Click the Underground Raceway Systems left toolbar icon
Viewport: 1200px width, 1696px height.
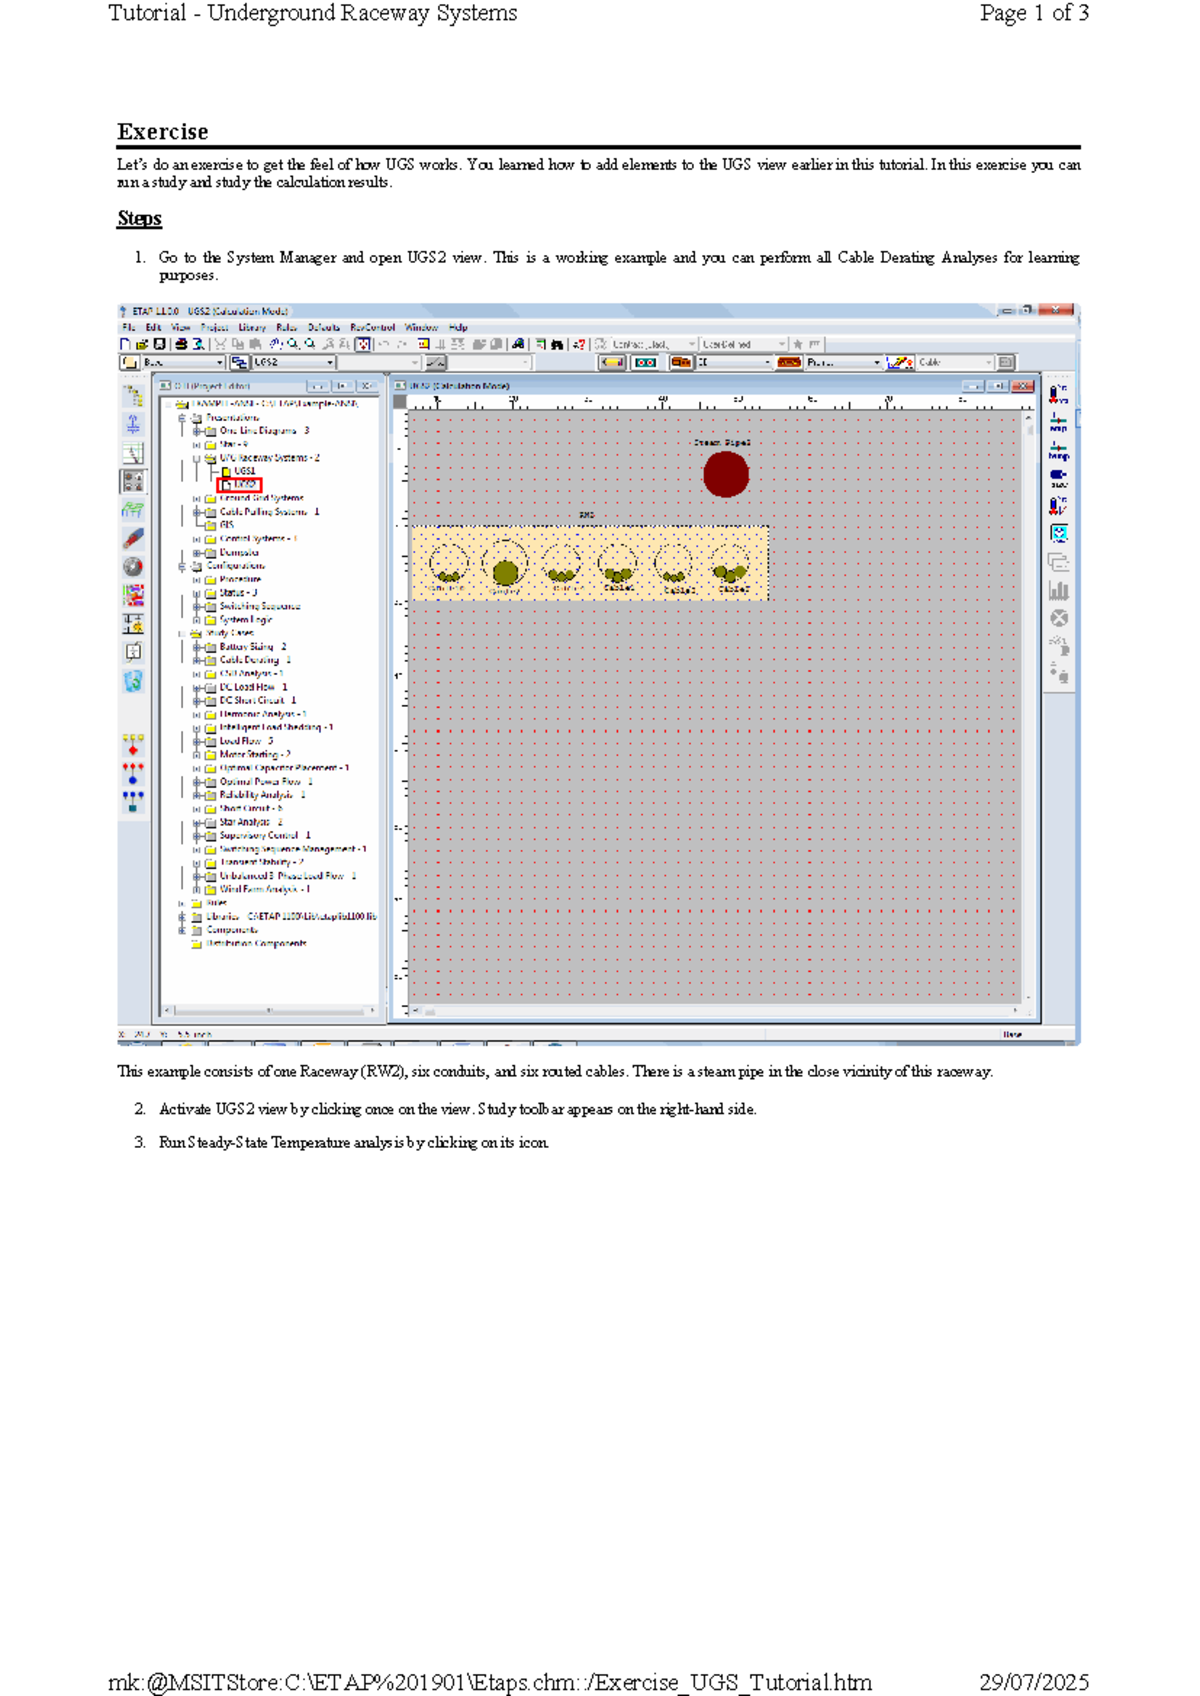(133, 481)
